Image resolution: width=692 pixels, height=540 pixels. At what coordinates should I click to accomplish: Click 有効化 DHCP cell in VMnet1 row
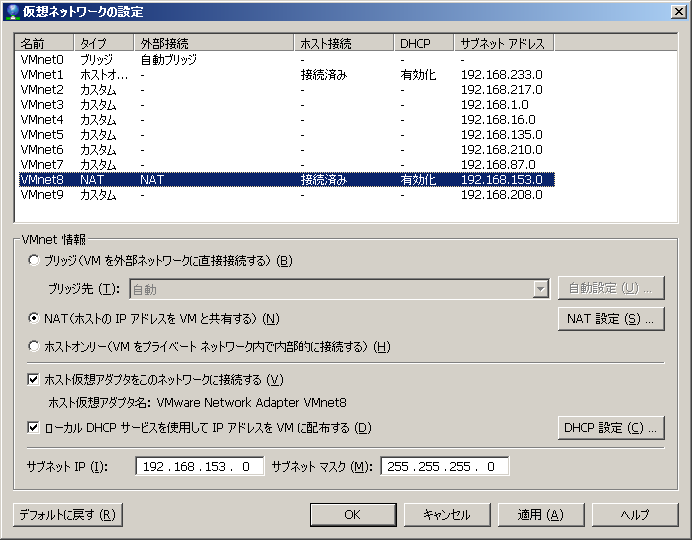tap(418, 75)
